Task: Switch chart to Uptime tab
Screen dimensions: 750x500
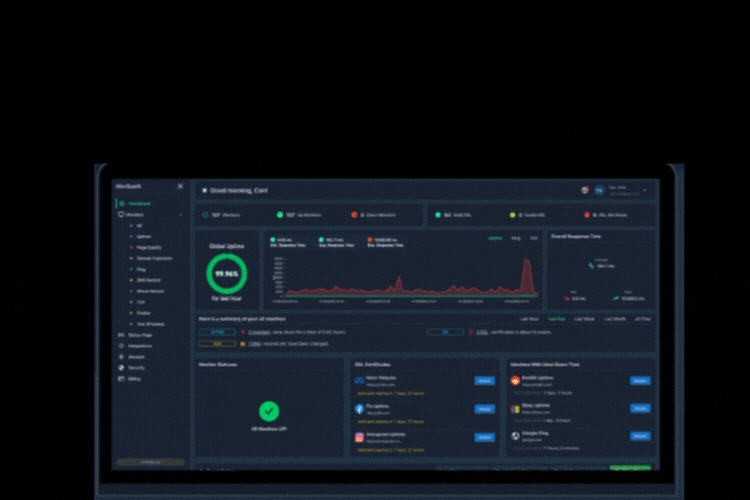Action: pos(495,238)
